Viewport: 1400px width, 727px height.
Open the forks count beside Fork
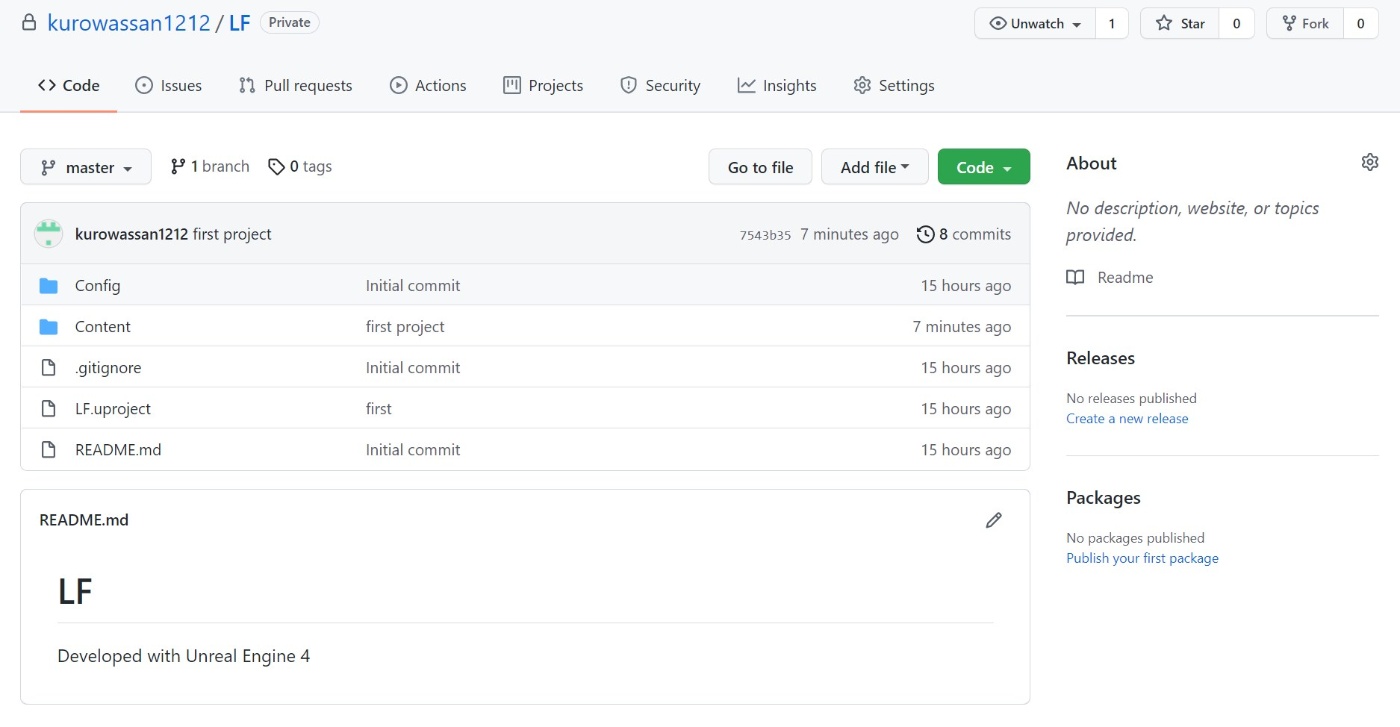[x=1360, y=23]
